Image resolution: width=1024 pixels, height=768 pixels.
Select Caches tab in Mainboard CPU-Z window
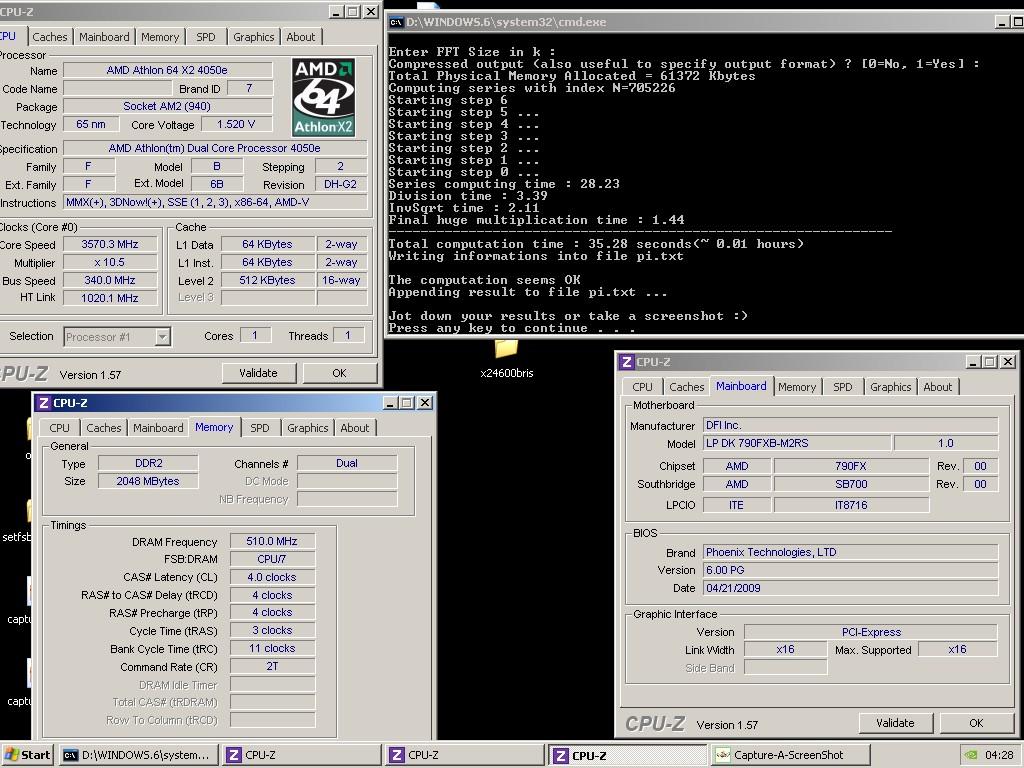coord(686,387)
